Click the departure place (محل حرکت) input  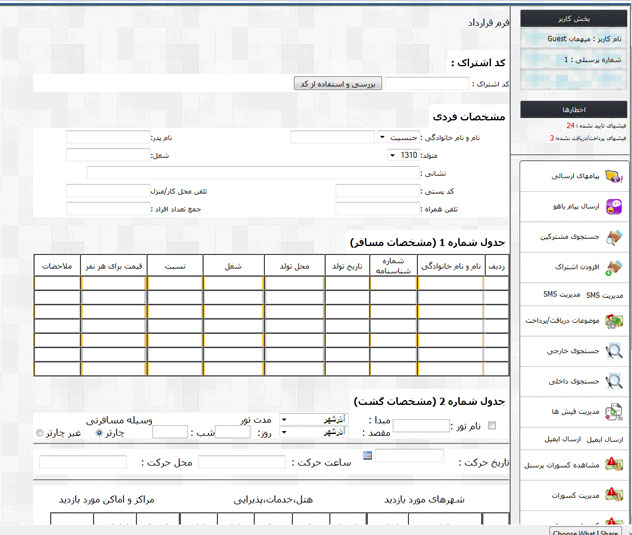tap(83, 462)
